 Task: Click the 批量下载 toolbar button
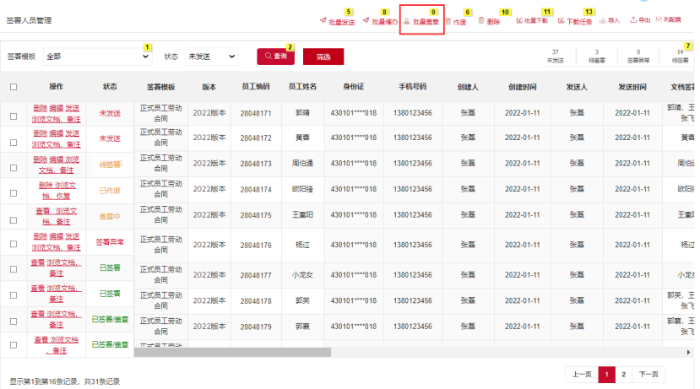532,21
